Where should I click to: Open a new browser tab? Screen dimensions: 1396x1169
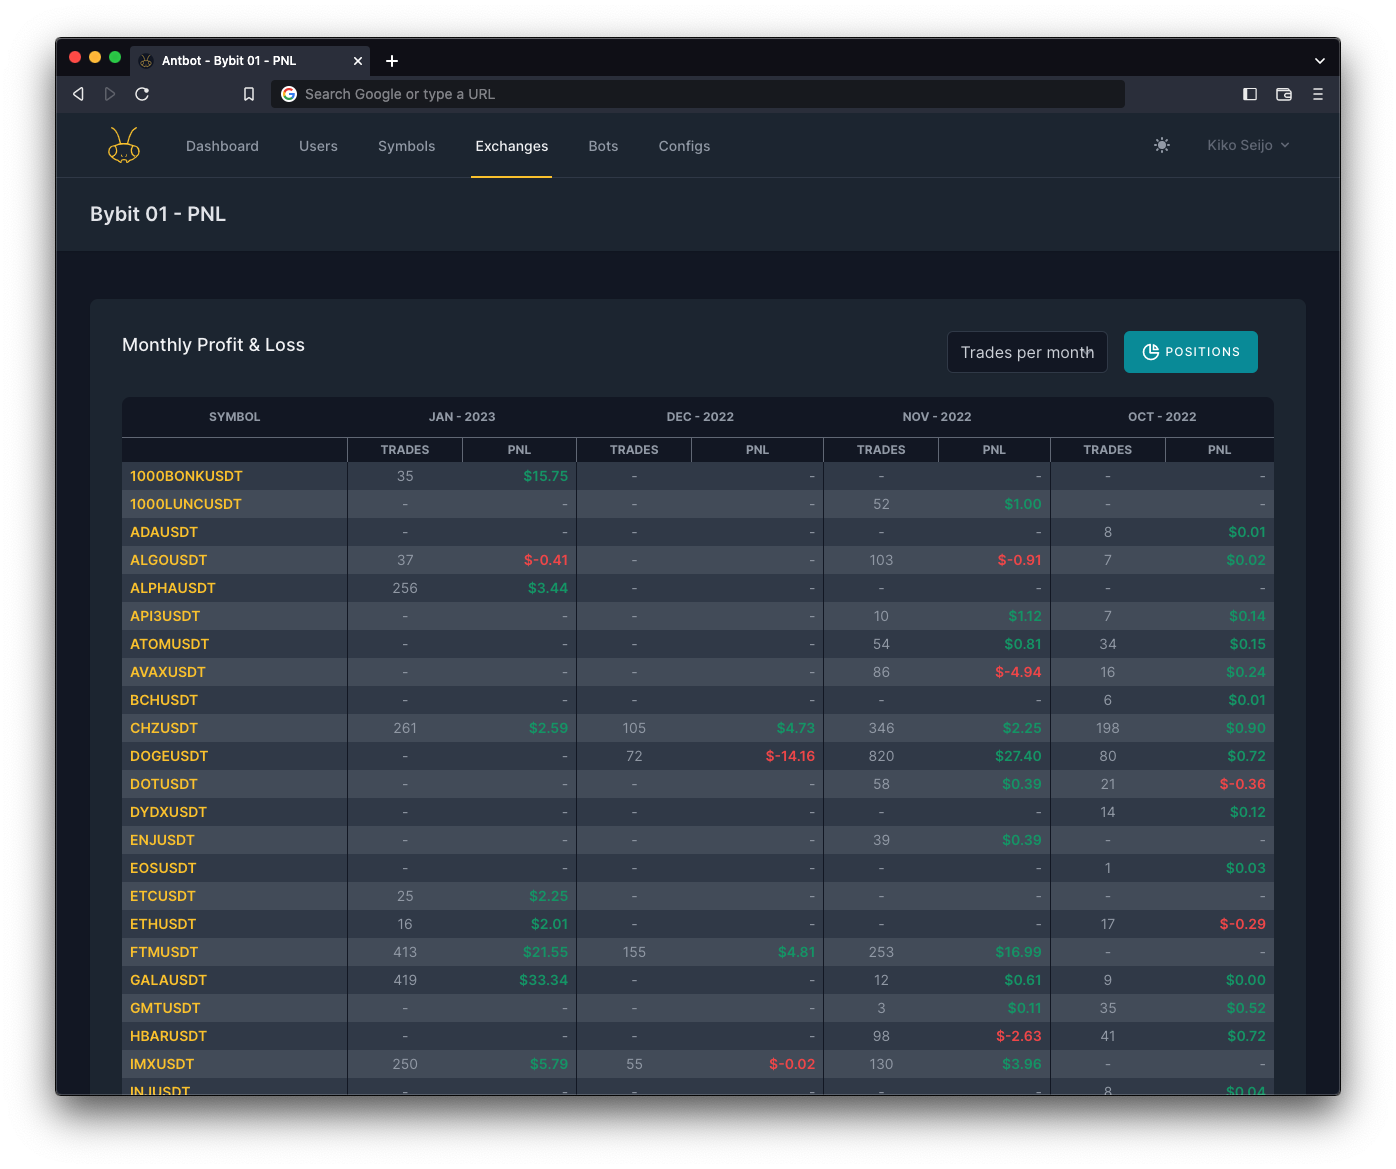[392, 61]
